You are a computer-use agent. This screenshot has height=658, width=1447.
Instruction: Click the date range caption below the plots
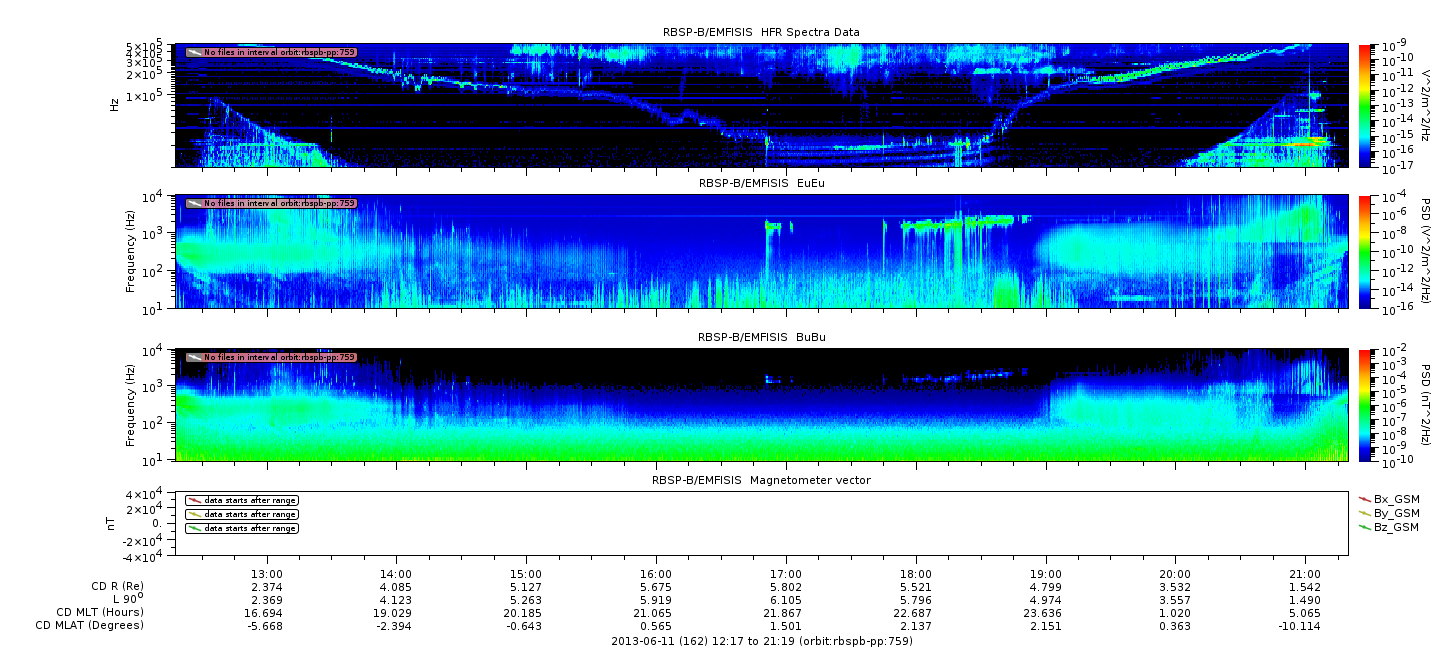point(761,641)
